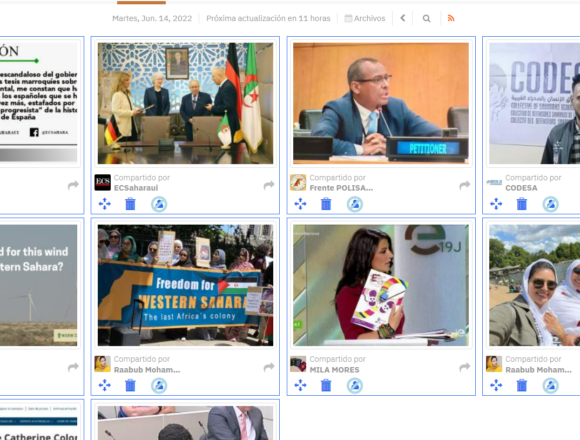Open the orange RSS feed icon

tap(451, 18)
